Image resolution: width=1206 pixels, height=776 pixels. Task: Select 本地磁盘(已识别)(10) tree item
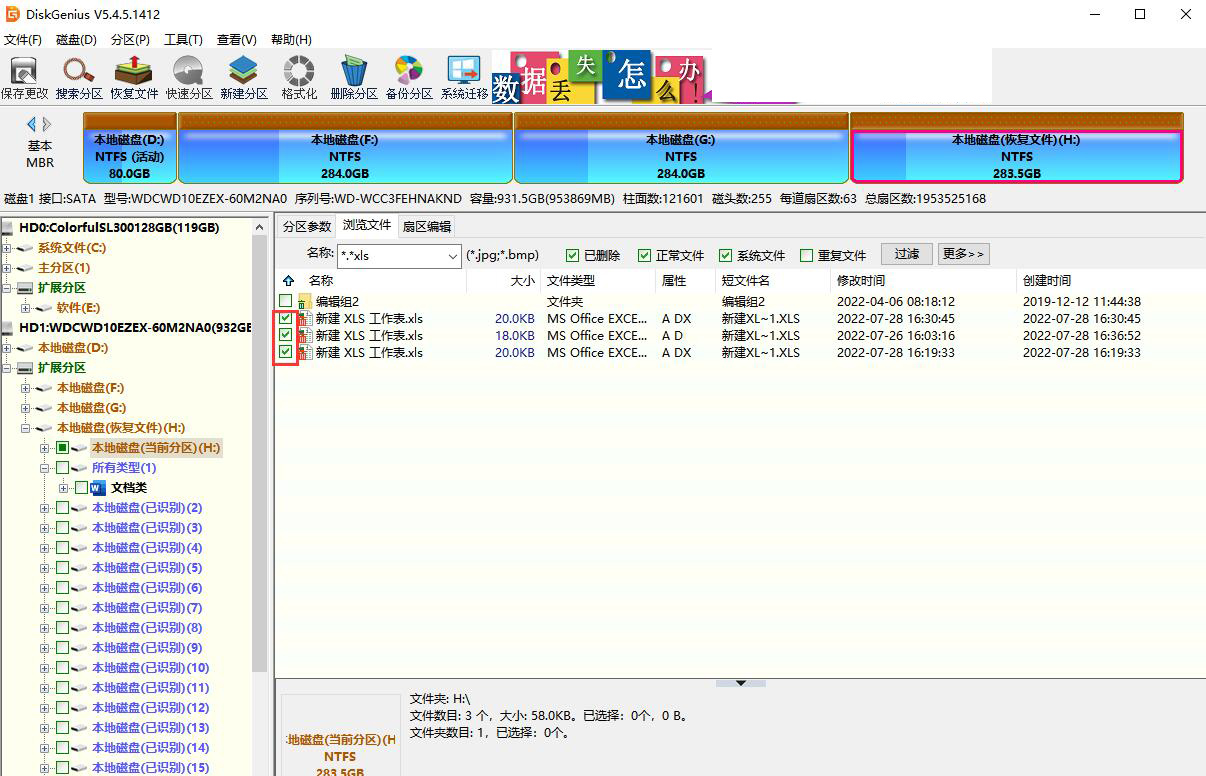pyautogui.click(x=150, y=668)
